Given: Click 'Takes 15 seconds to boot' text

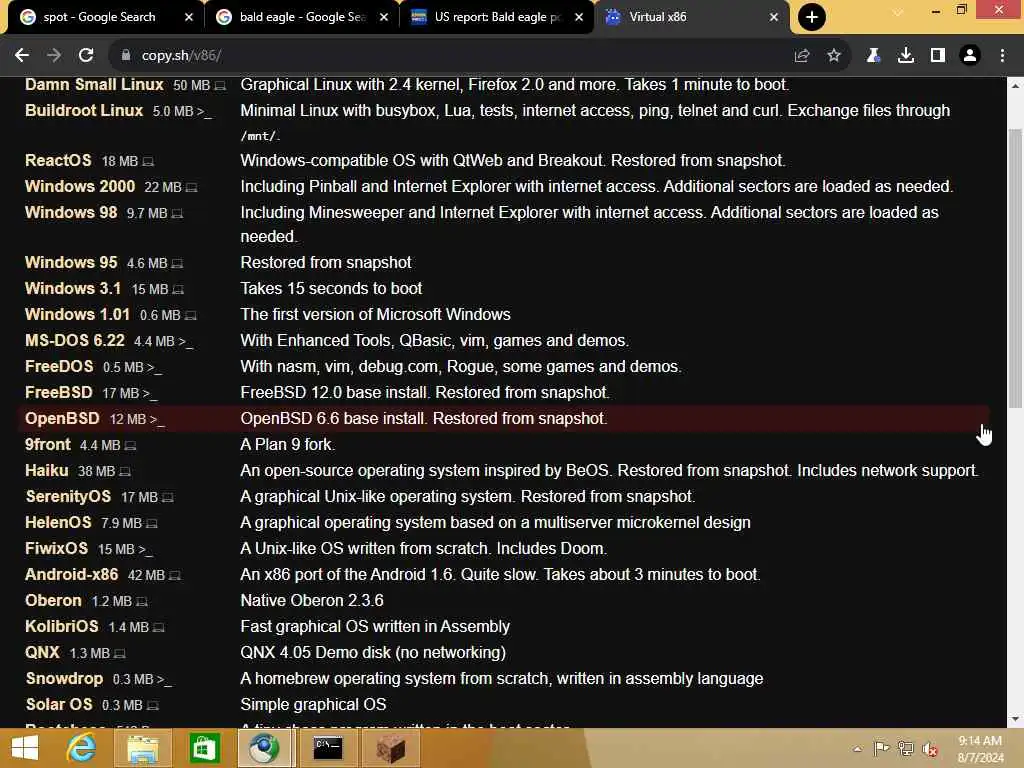Looking at the screenshot, I should pos(331,289).
